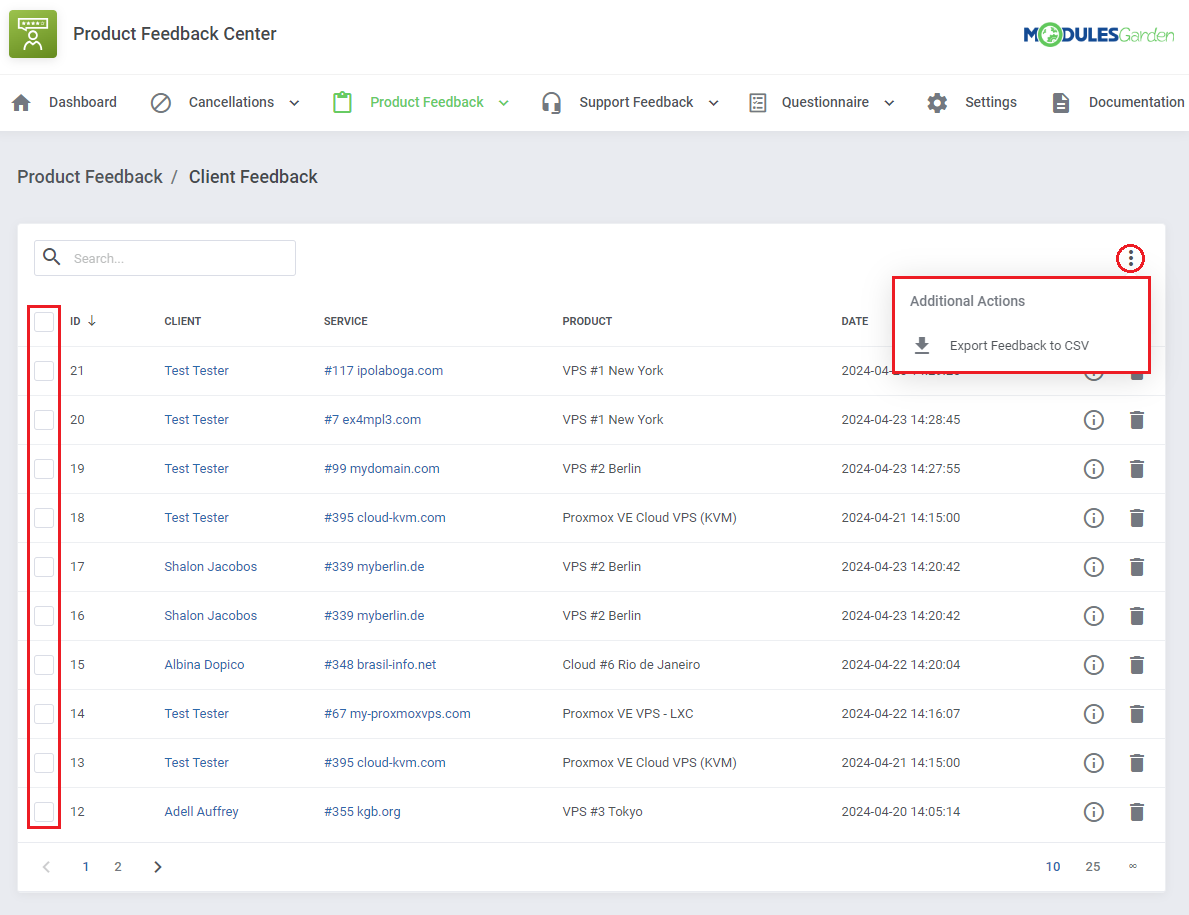Click the Settings gear icon
Screen dimensions: 1189x915
point(937,102)
